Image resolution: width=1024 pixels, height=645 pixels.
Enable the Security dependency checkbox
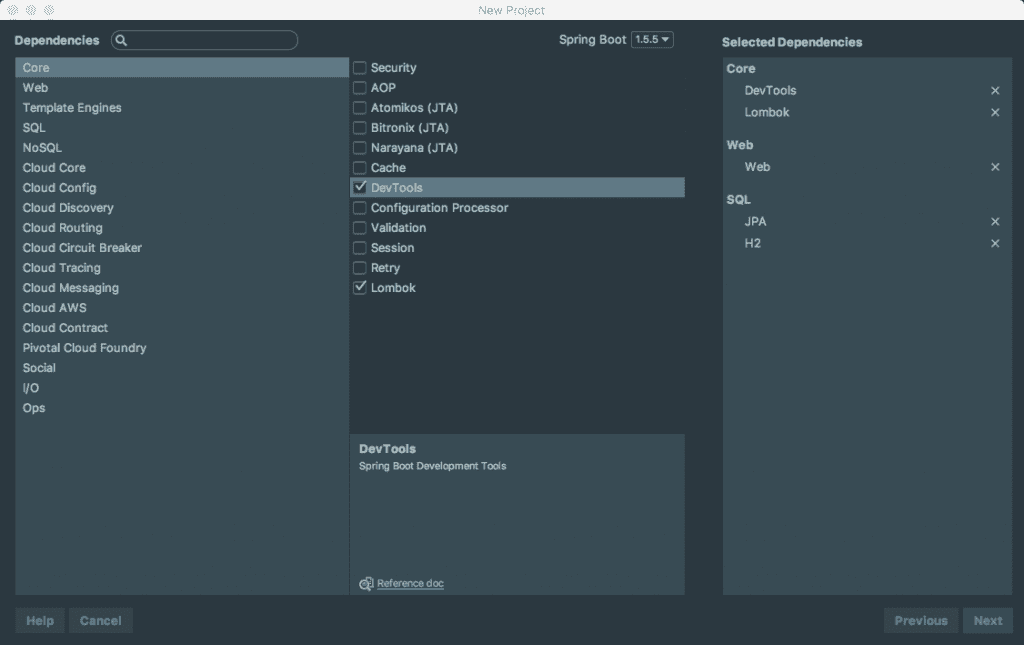click(x=361, y=67)
